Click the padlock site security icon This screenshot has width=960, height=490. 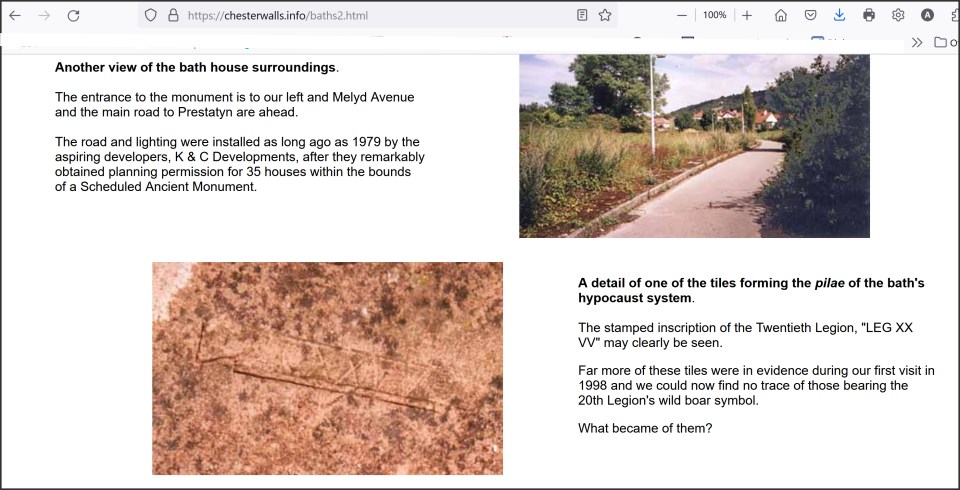(x=172, y=16)
